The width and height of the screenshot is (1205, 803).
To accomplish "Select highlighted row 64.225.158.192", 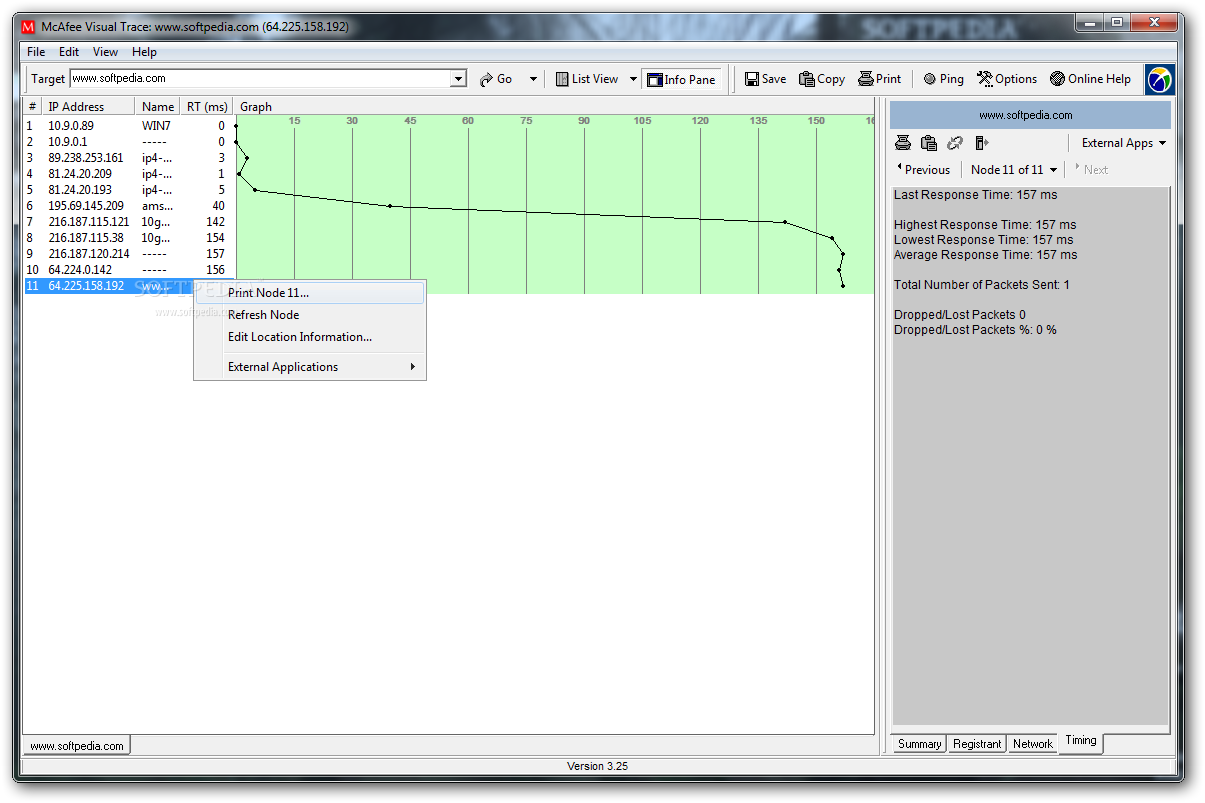I will pos(129,286).
